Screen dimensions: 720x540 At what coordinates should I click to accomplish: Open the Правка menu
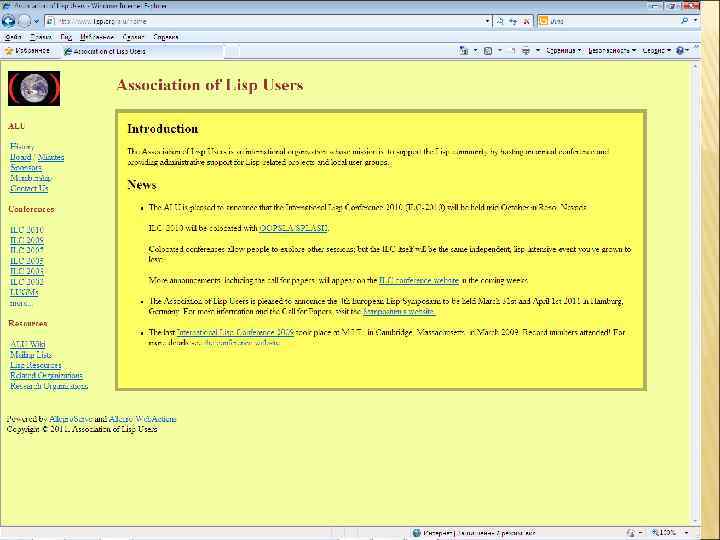(x=40, y=37)
